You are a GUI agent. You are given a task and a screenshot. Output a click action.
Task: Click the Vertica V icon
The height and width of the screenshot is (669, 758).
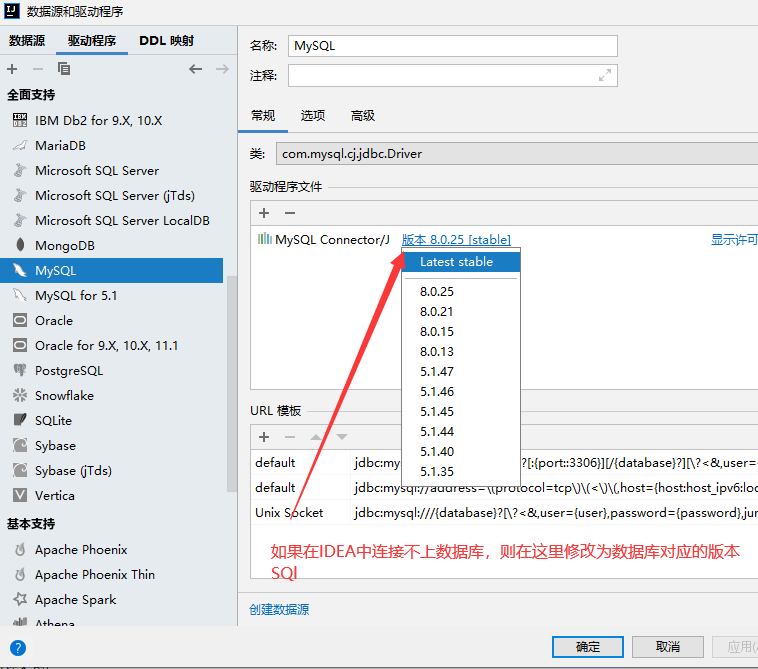tap(20, 495)
